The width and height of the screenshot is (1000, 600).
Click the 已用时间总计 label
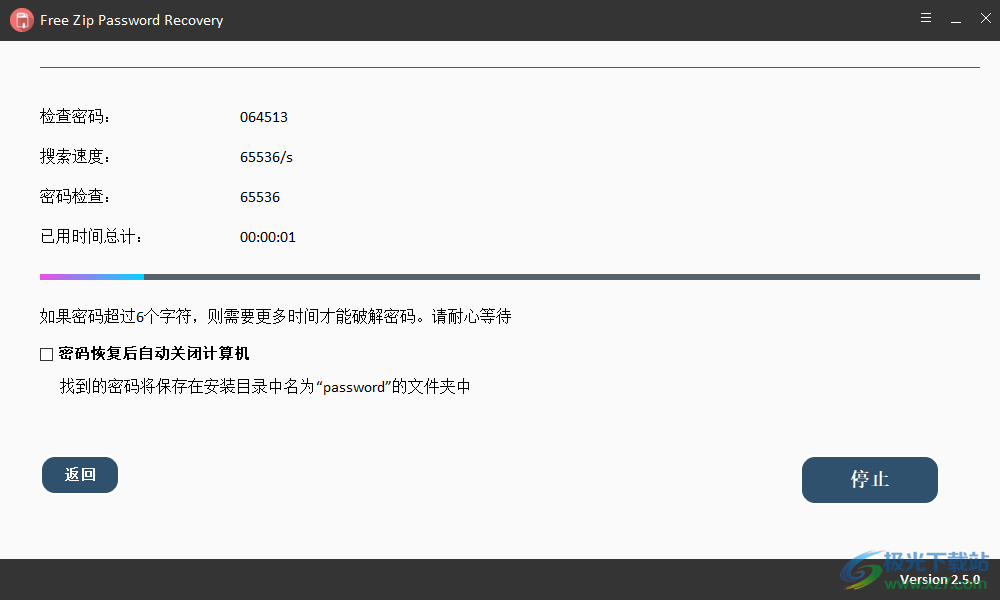pyautogui.click(x=91, y=237)
